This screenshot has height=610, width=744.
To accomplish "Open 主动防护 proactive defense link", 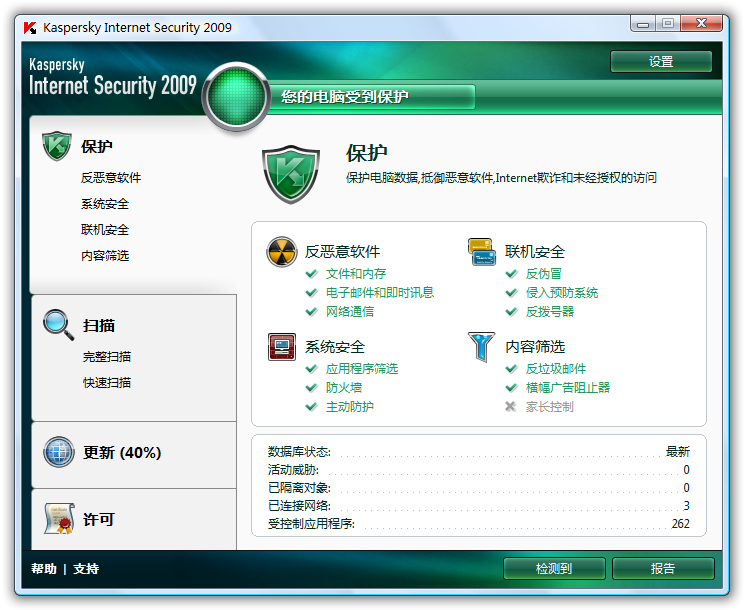I will coord(350,407).
